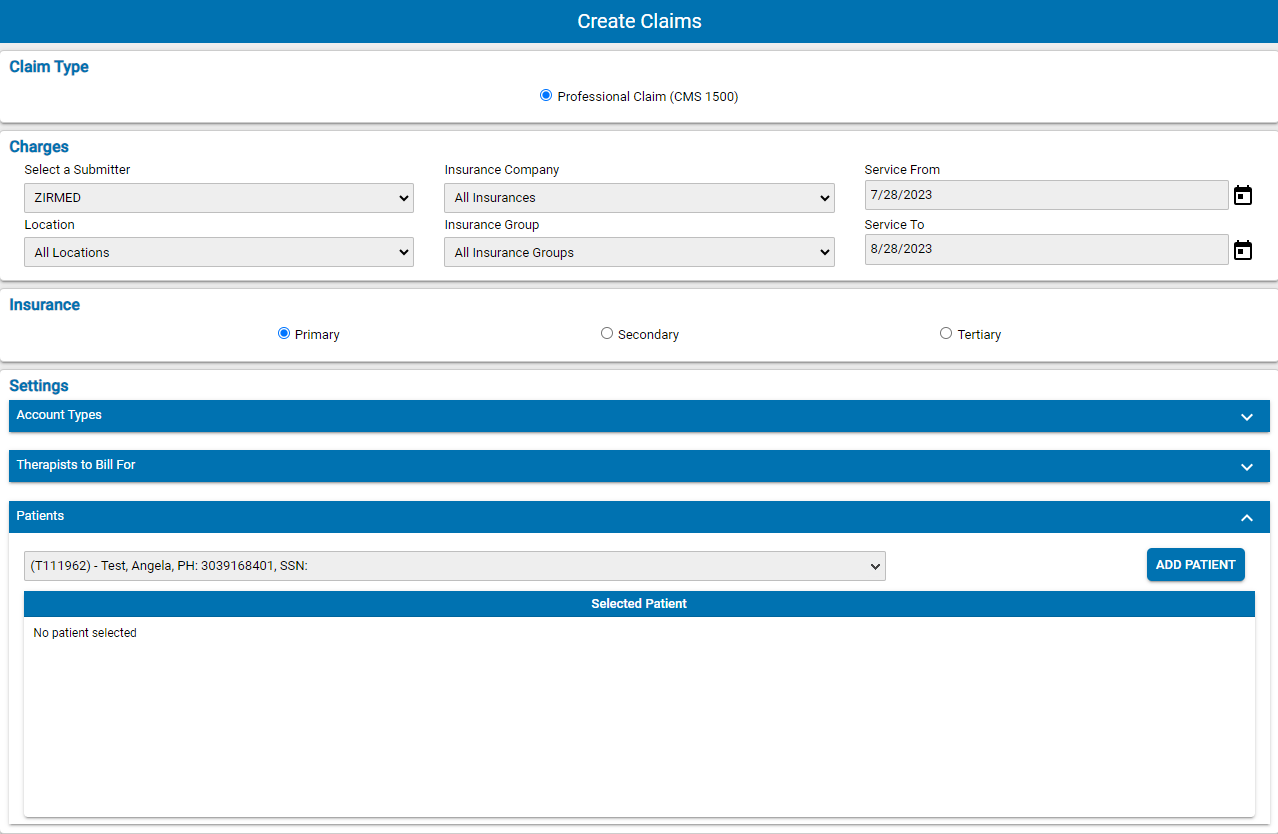Choose the Primary insurance radio button
The width and height of the screenshot is (1278, 834).
coord(284,334)
